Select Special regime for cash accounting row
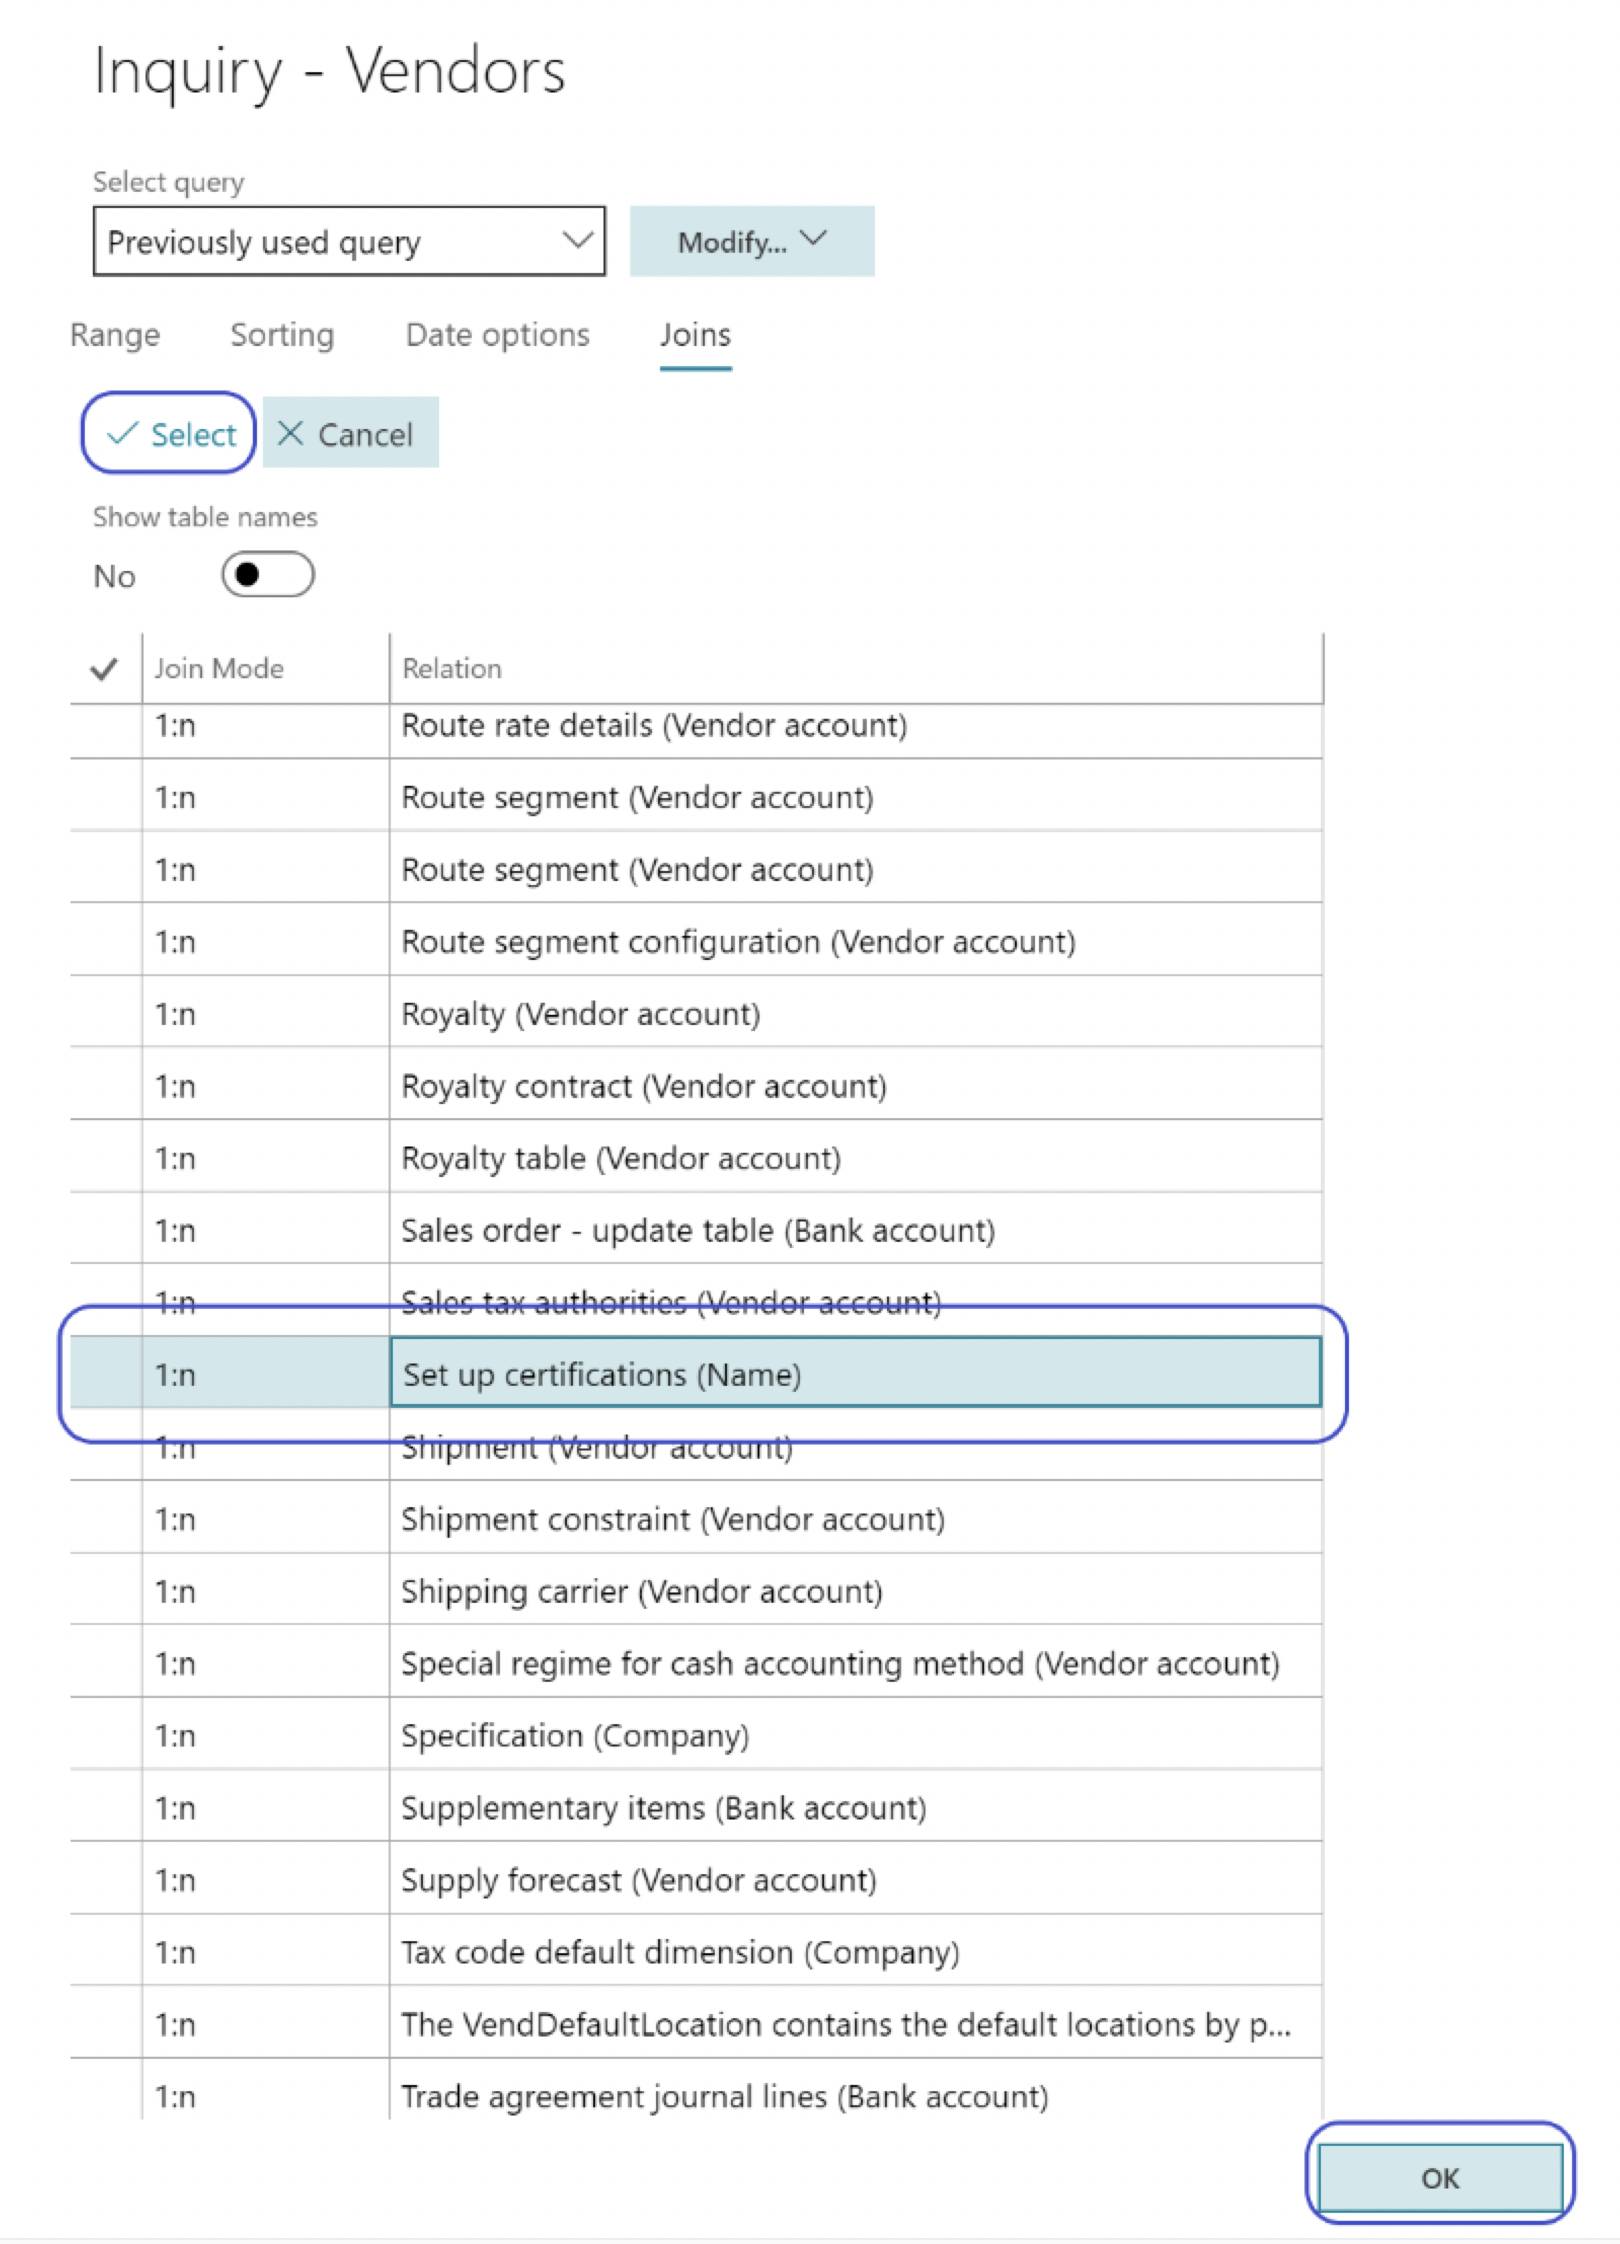 point(697,1663)
